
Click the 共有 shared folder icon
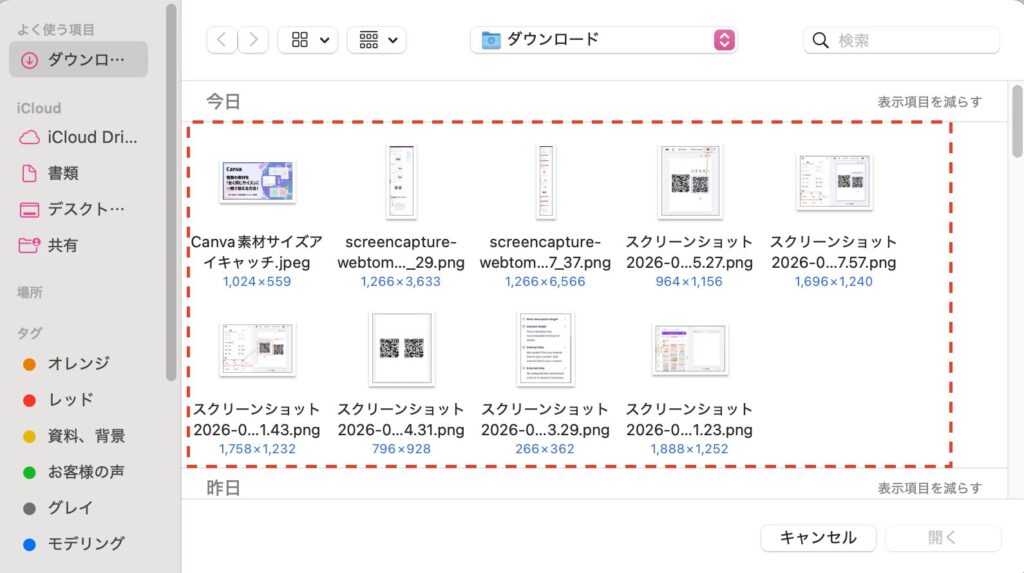coord(30,245)
